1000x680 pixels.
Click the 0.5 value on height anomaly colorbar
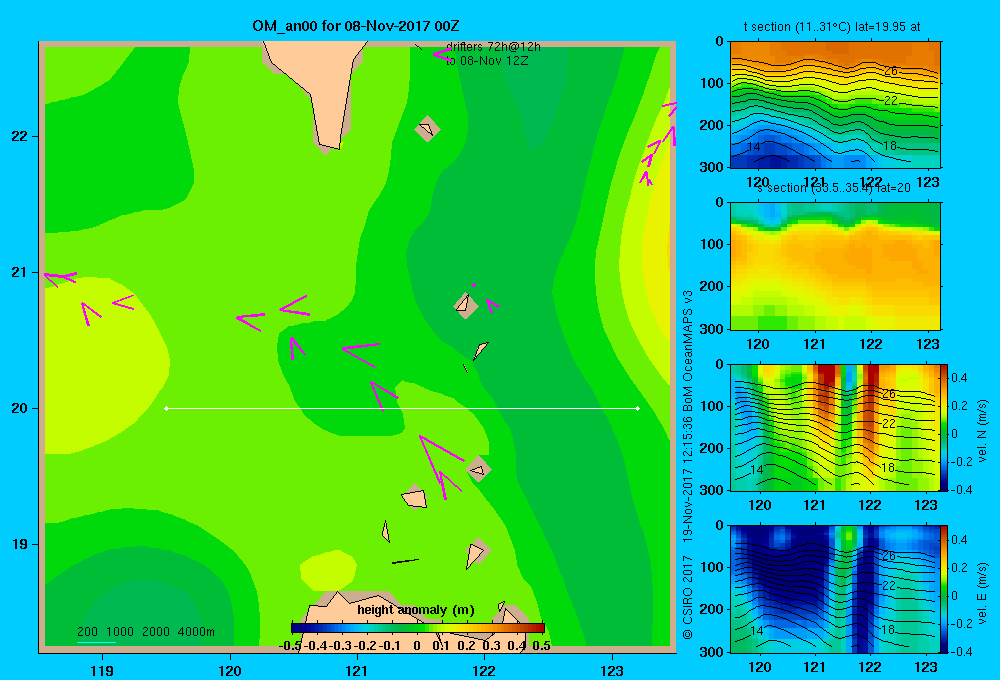tap(541, 646)
